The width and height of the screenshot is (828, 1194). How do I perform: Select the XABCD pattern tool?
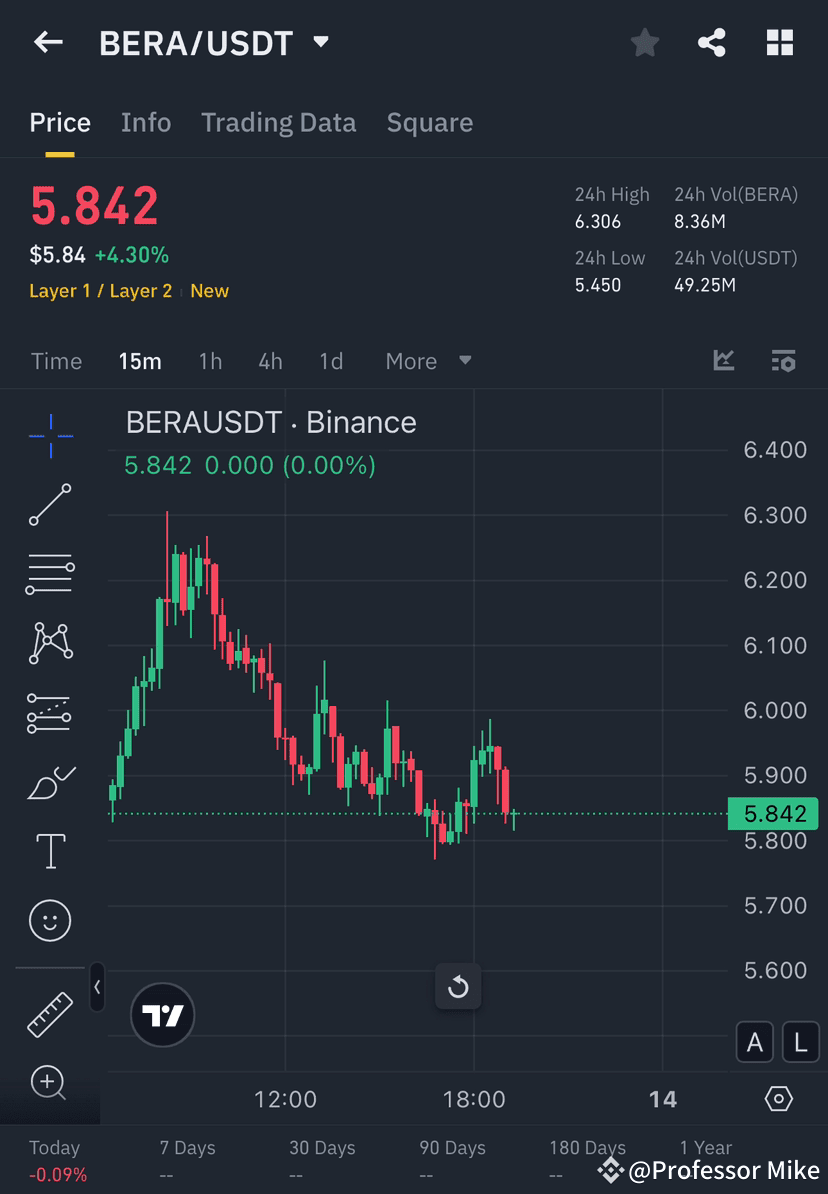(50, 643)
